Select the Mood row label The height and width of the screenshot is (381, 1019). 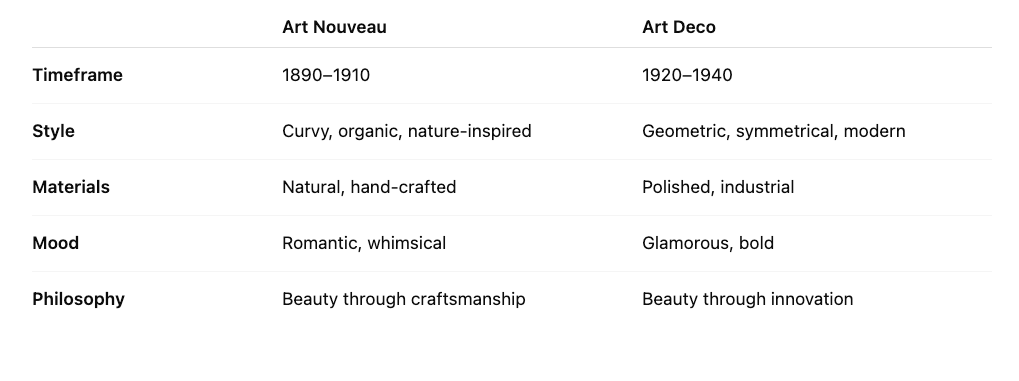point(55,243)
